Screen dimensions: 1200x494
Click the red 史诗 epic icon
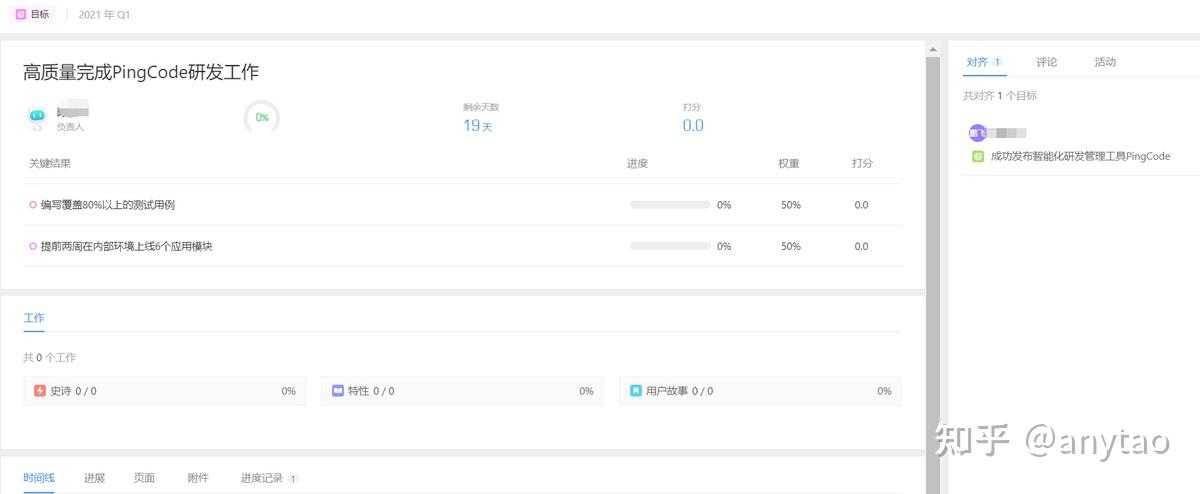(40, 391)
